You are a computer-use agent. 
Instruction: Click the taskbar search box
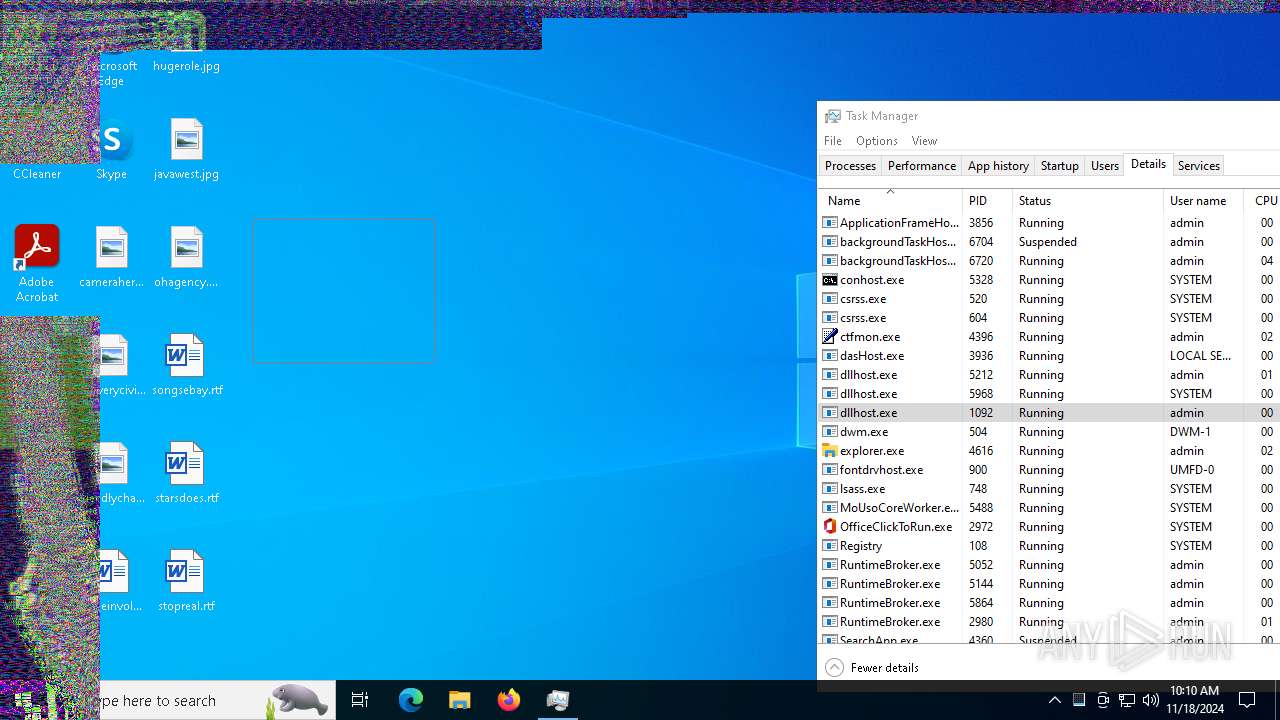pos(190,700)
